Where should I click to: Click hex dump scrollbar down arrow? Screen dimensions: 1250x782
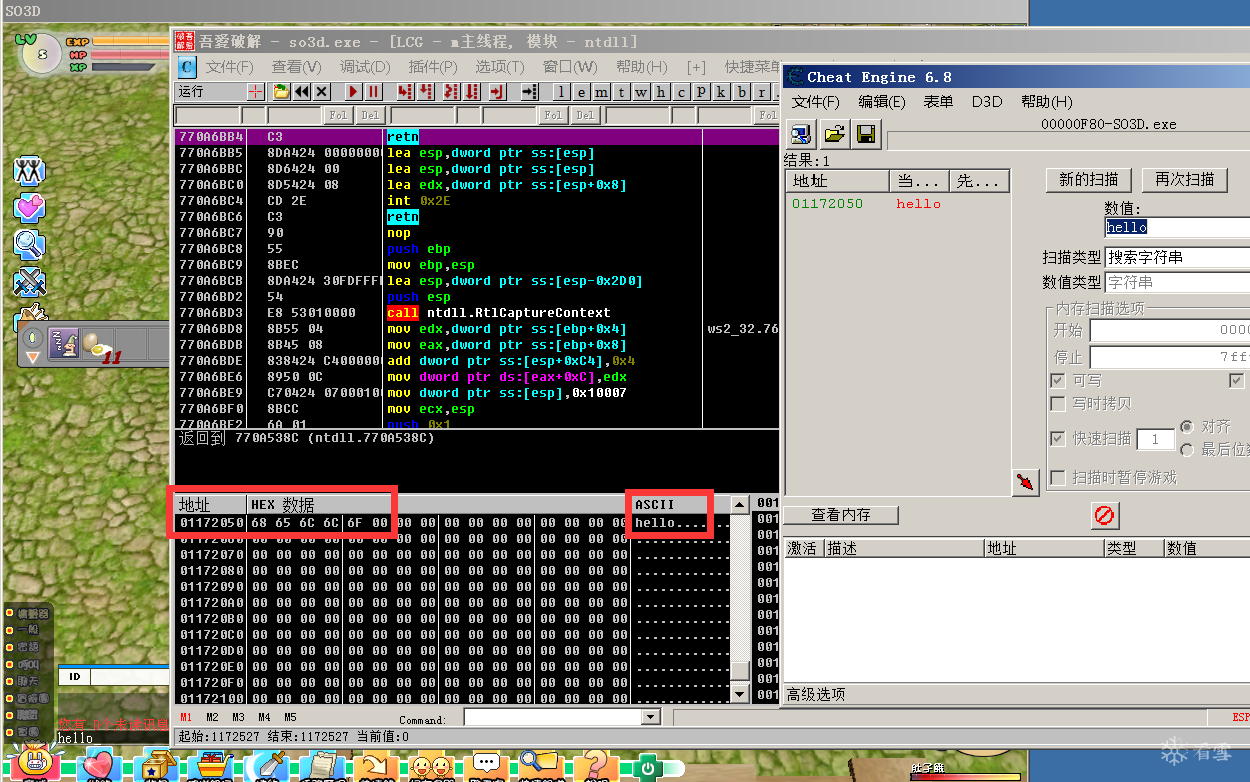(740, 694)
